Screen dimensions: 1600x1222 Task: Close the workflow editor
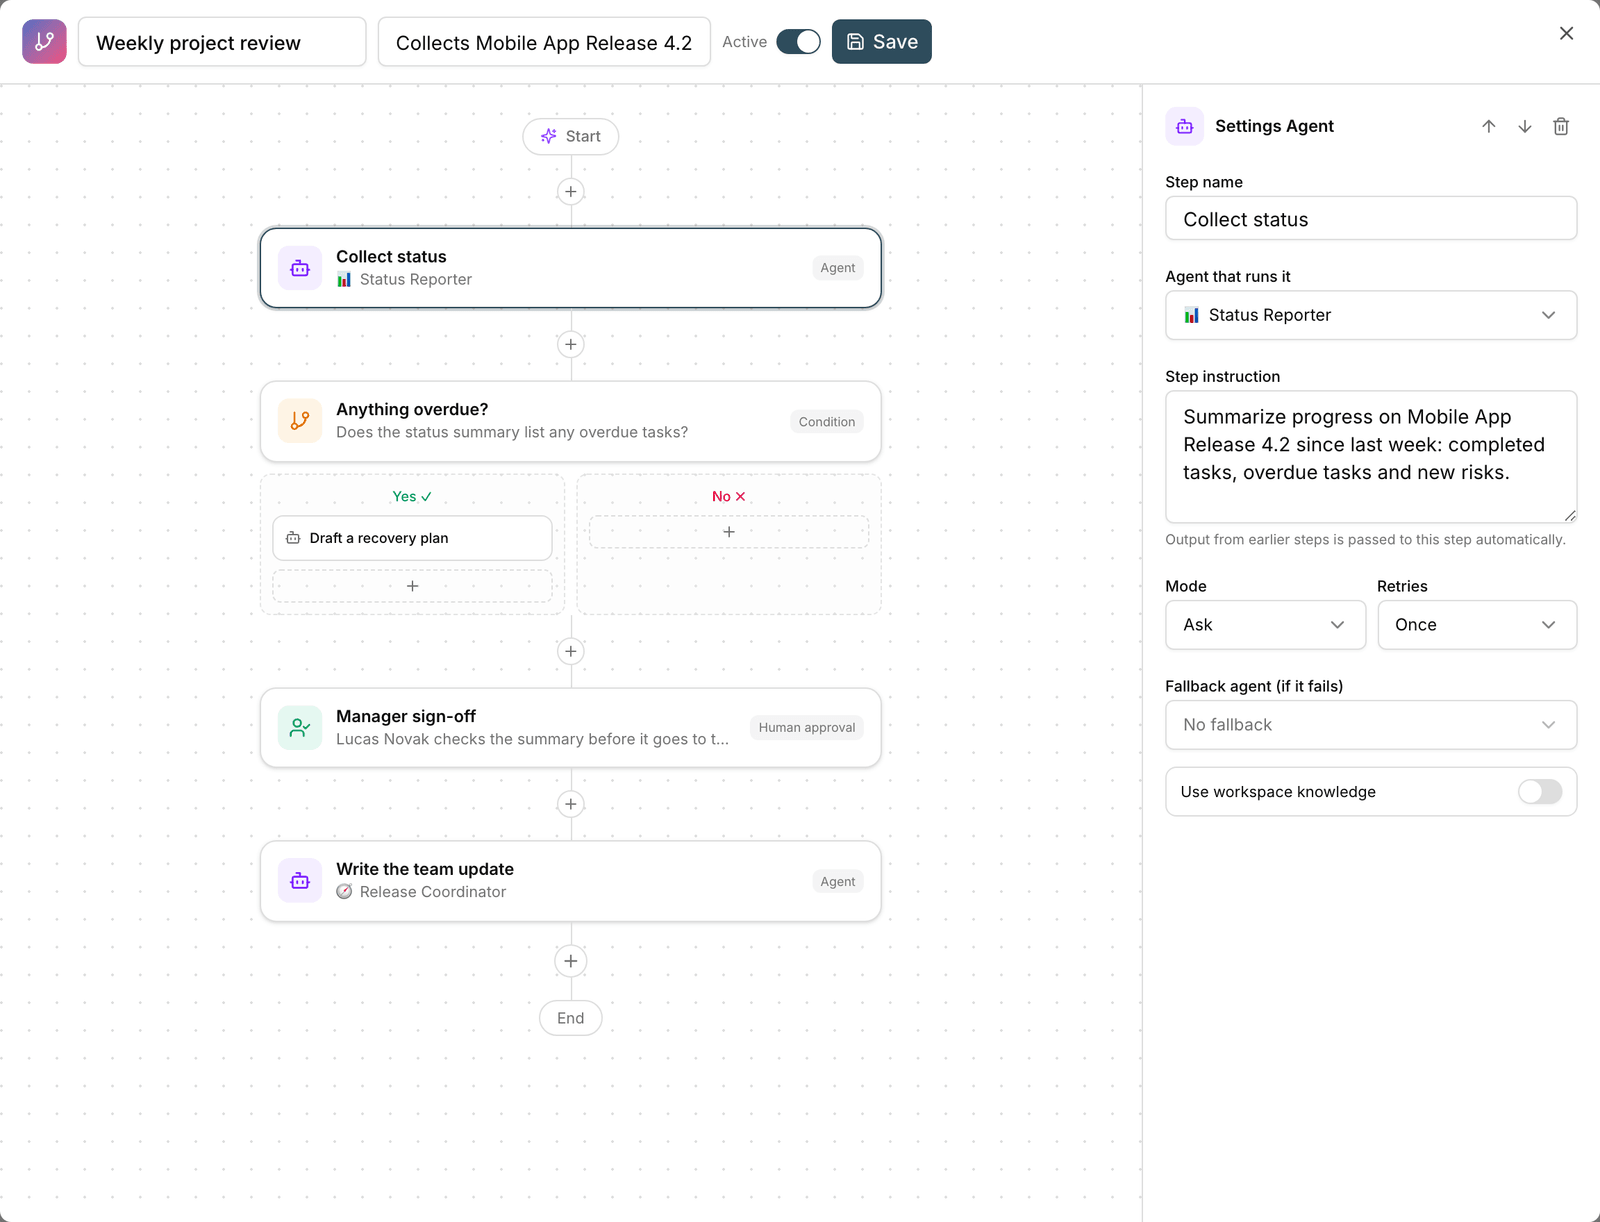(1566, 33)
